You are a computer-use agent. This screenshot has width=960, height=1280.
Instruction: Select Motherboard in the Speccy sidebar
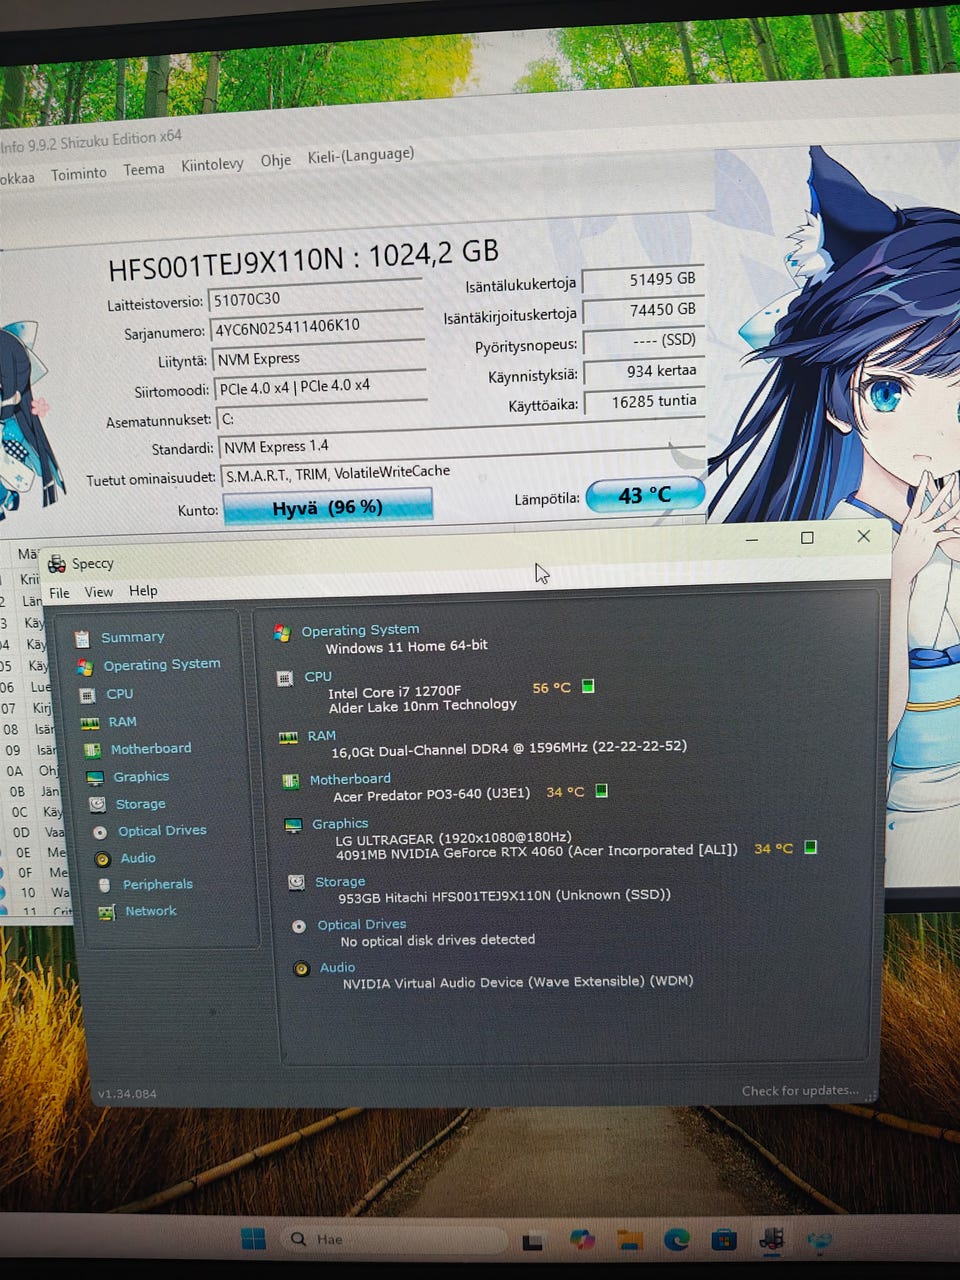coord(150,748)
